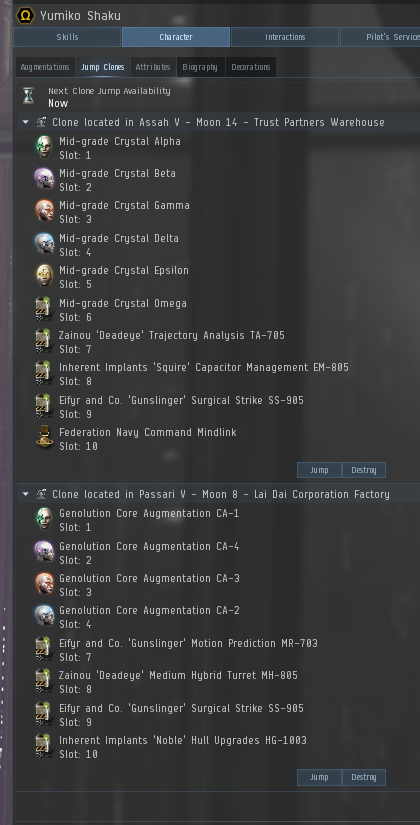
Task: Open the Decorations sub-tab
Action: (x=251, y=67)
